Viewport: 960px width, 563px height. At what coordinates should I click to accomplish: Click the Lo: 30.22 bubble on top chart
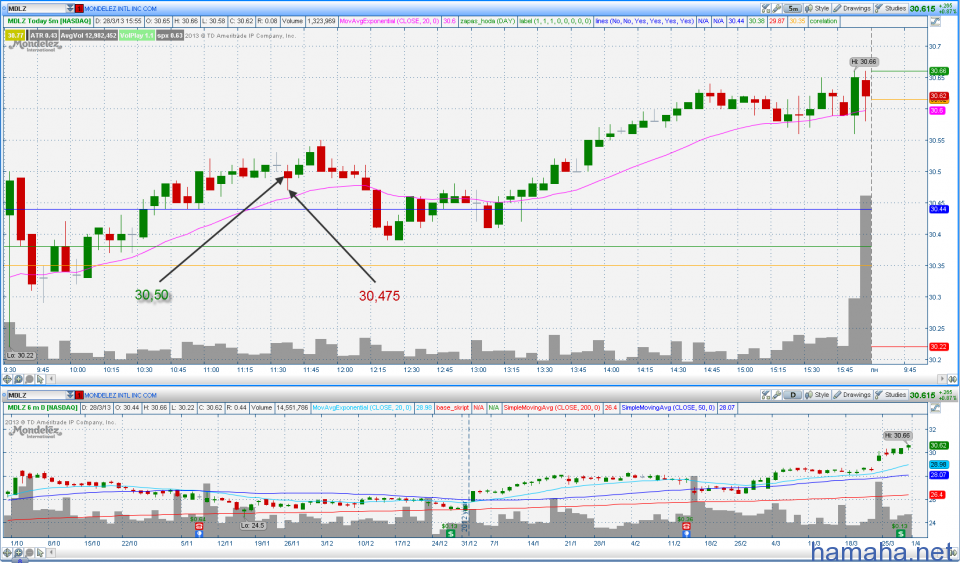tap(20, 356)
